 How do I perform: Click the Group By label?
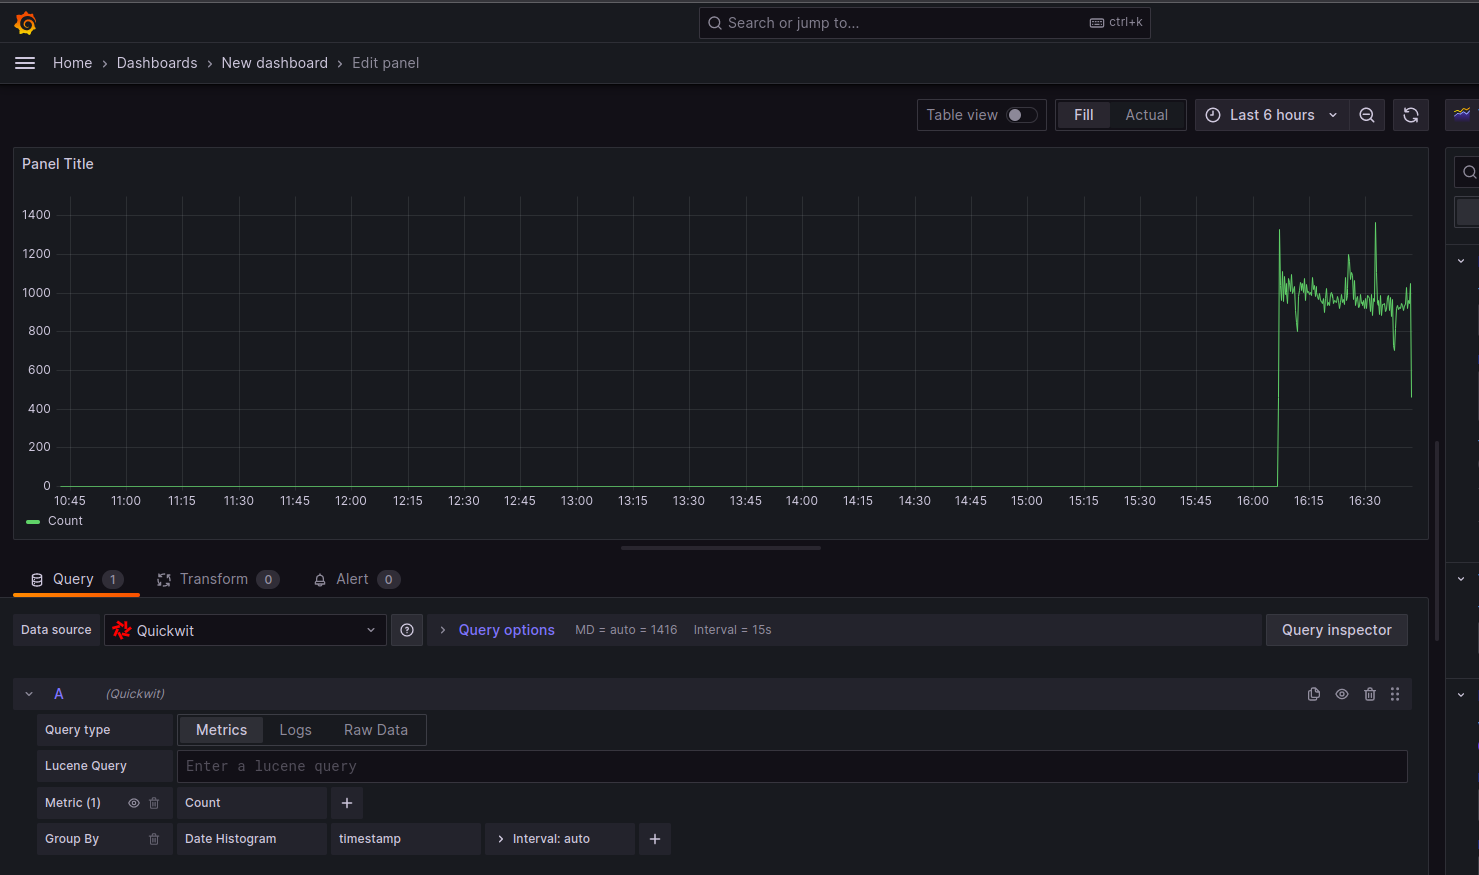coord(72,839)
